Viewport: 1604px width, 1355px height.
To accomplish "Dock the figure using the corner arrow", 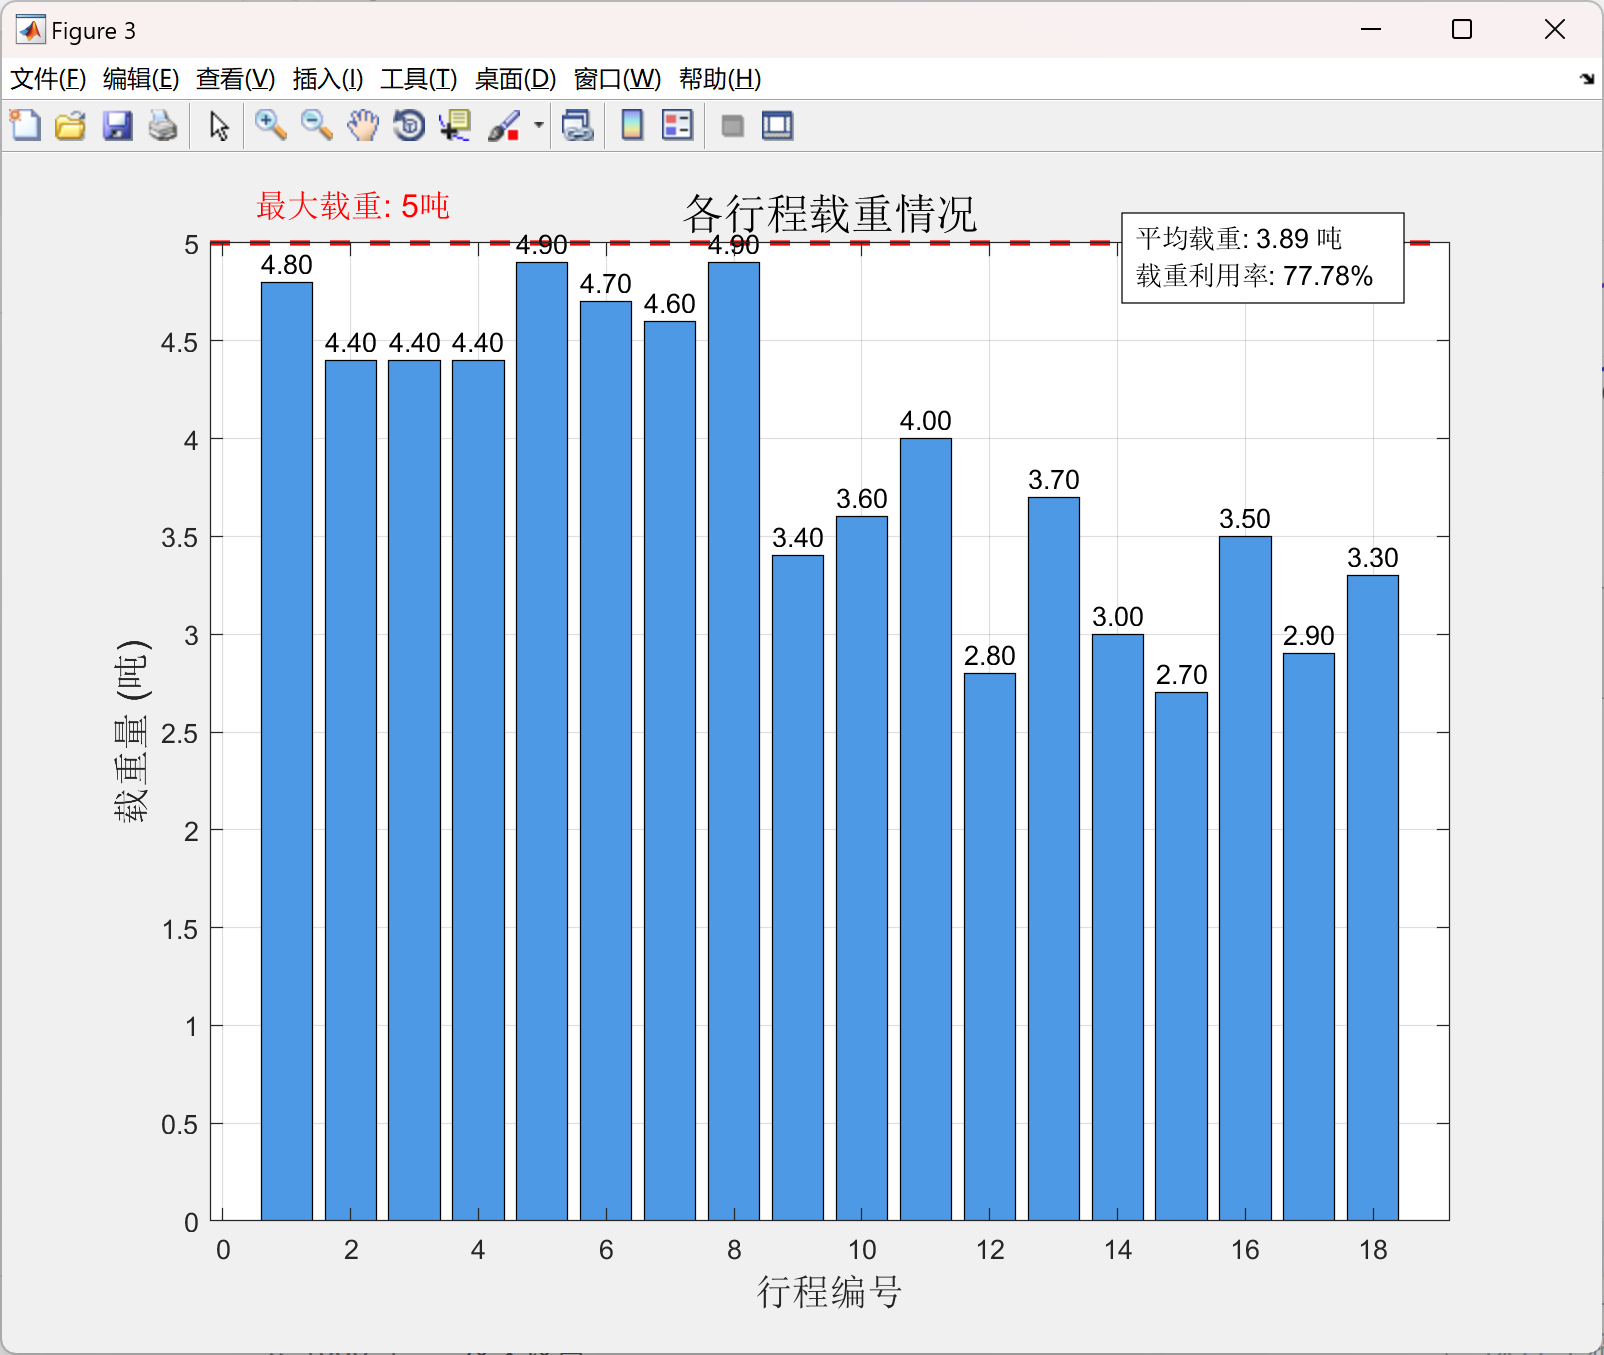I will click(1587, 79).
